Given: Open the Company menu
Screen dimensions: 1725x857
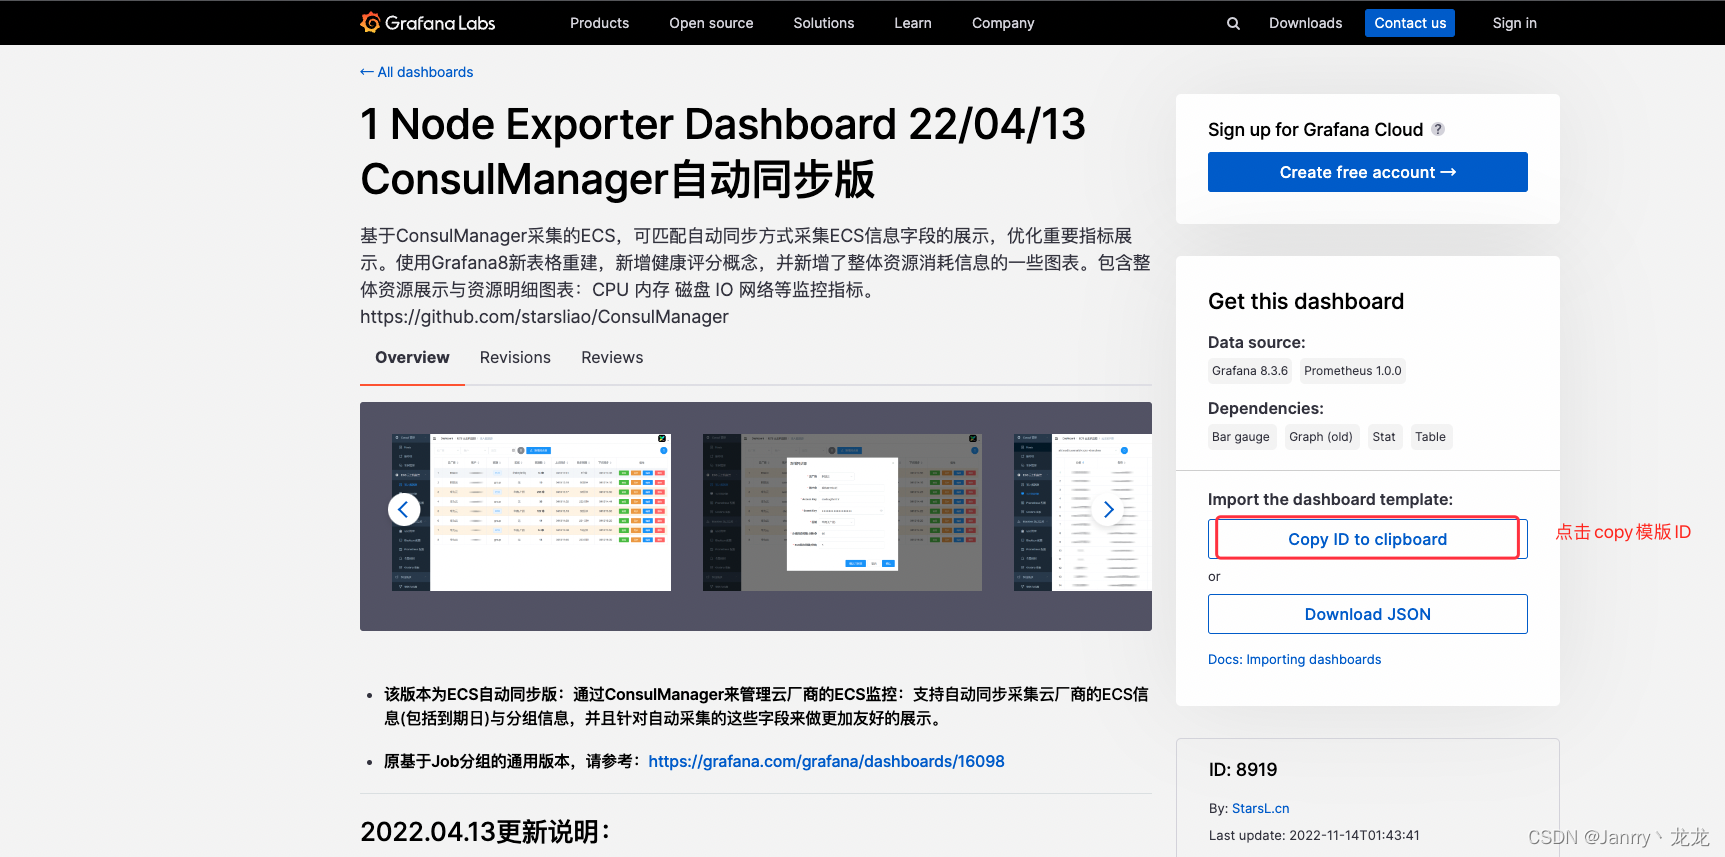Looking at the screenshot, I should (1003, 23).
